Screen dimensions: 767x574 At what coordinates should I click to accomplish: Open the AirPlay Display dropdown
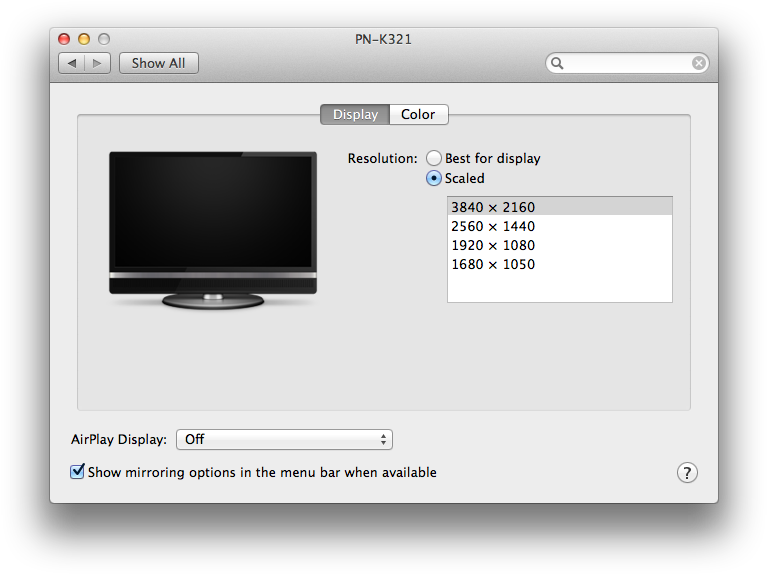(x=284, y=439)
